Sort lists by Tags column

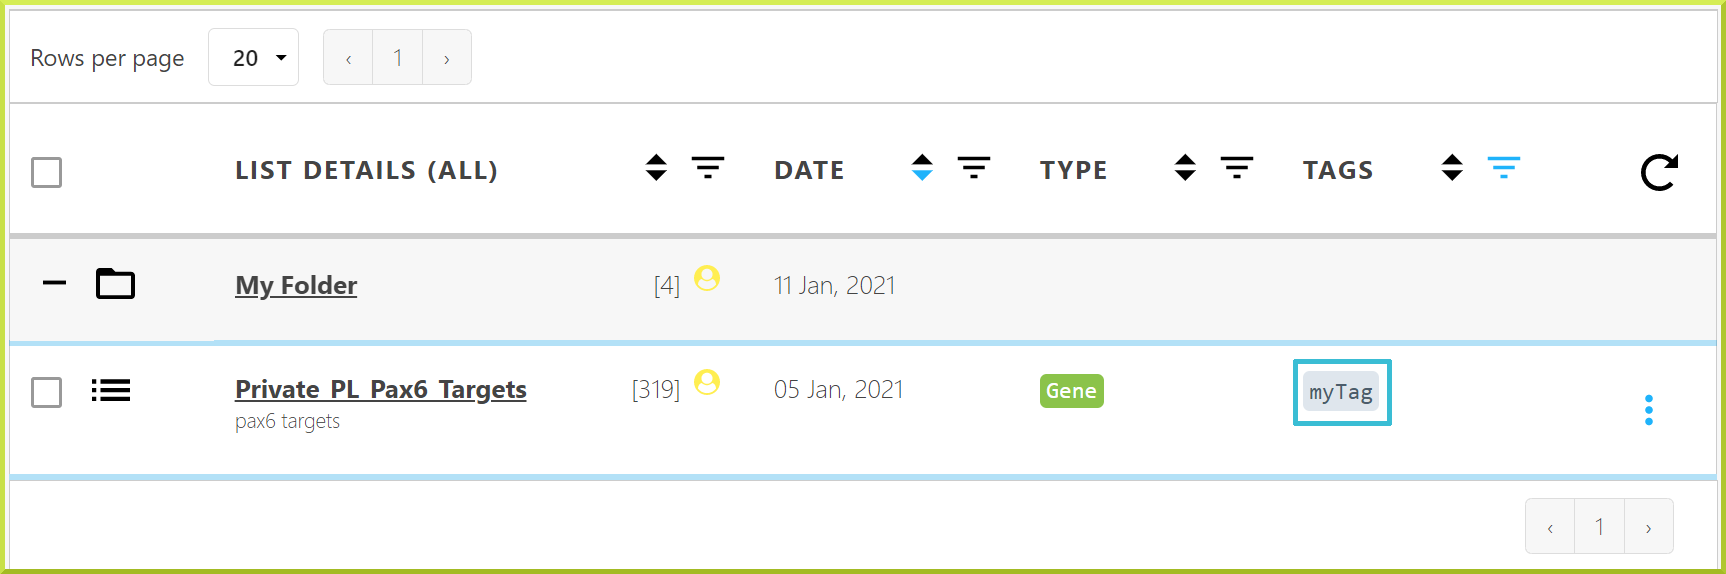(x=1452, y=167)
